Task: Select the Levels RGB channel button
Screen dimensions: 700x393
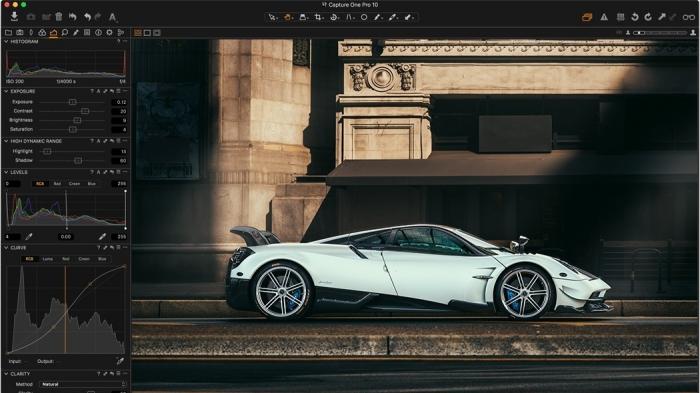Action: pyautogui.click(x=40, y=184)
